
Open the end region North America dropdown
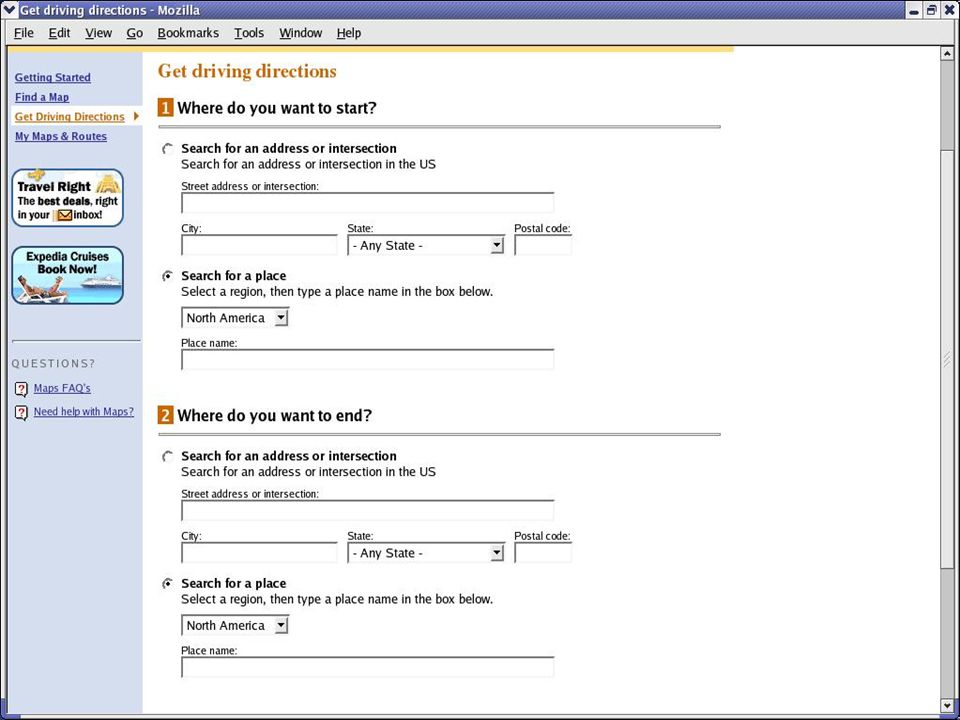(234, 626)
